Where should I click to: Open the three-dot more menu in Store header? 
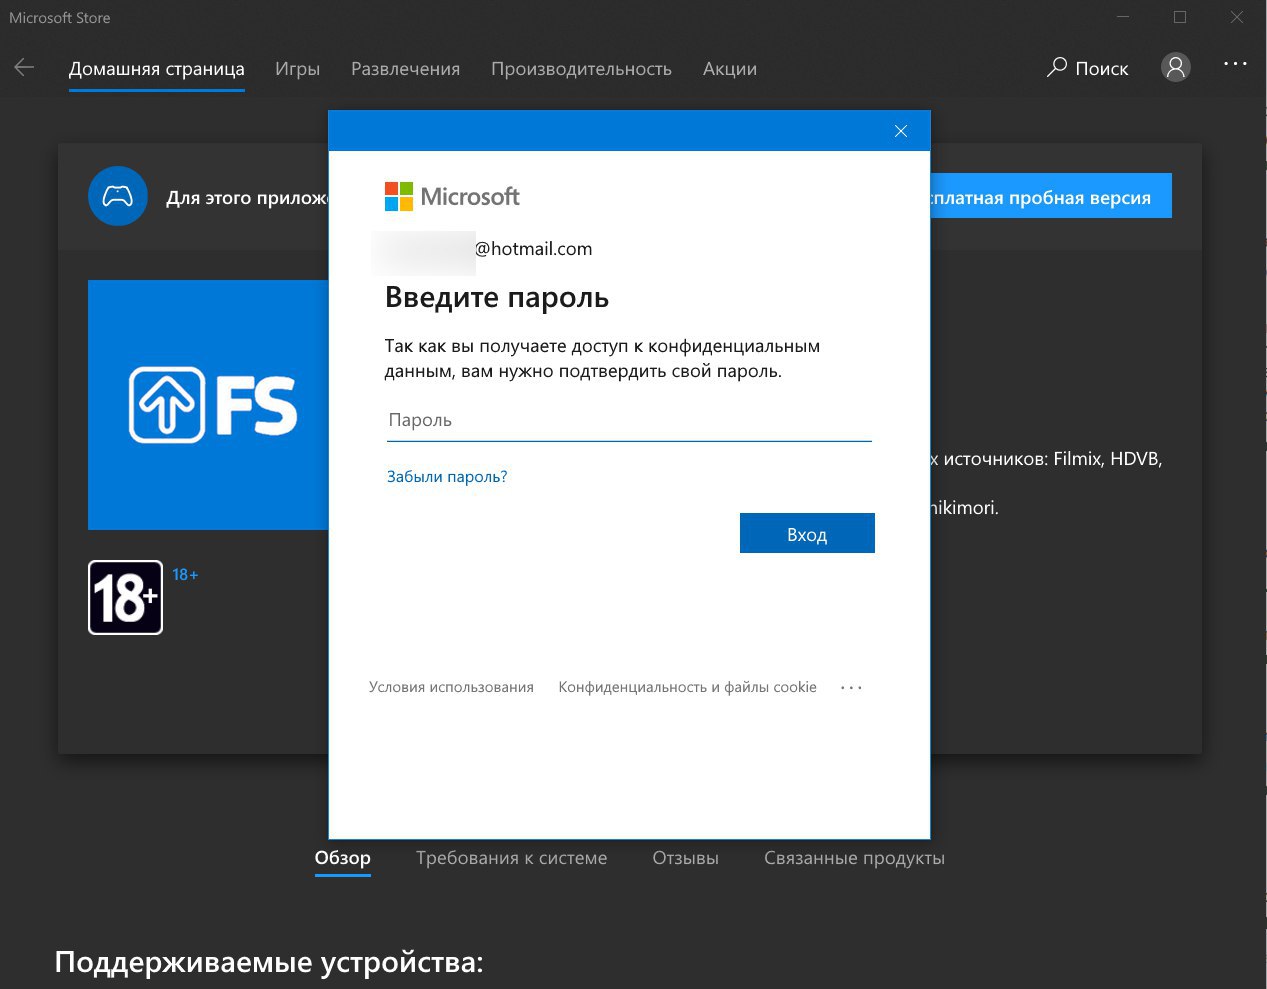(1235, 64)
